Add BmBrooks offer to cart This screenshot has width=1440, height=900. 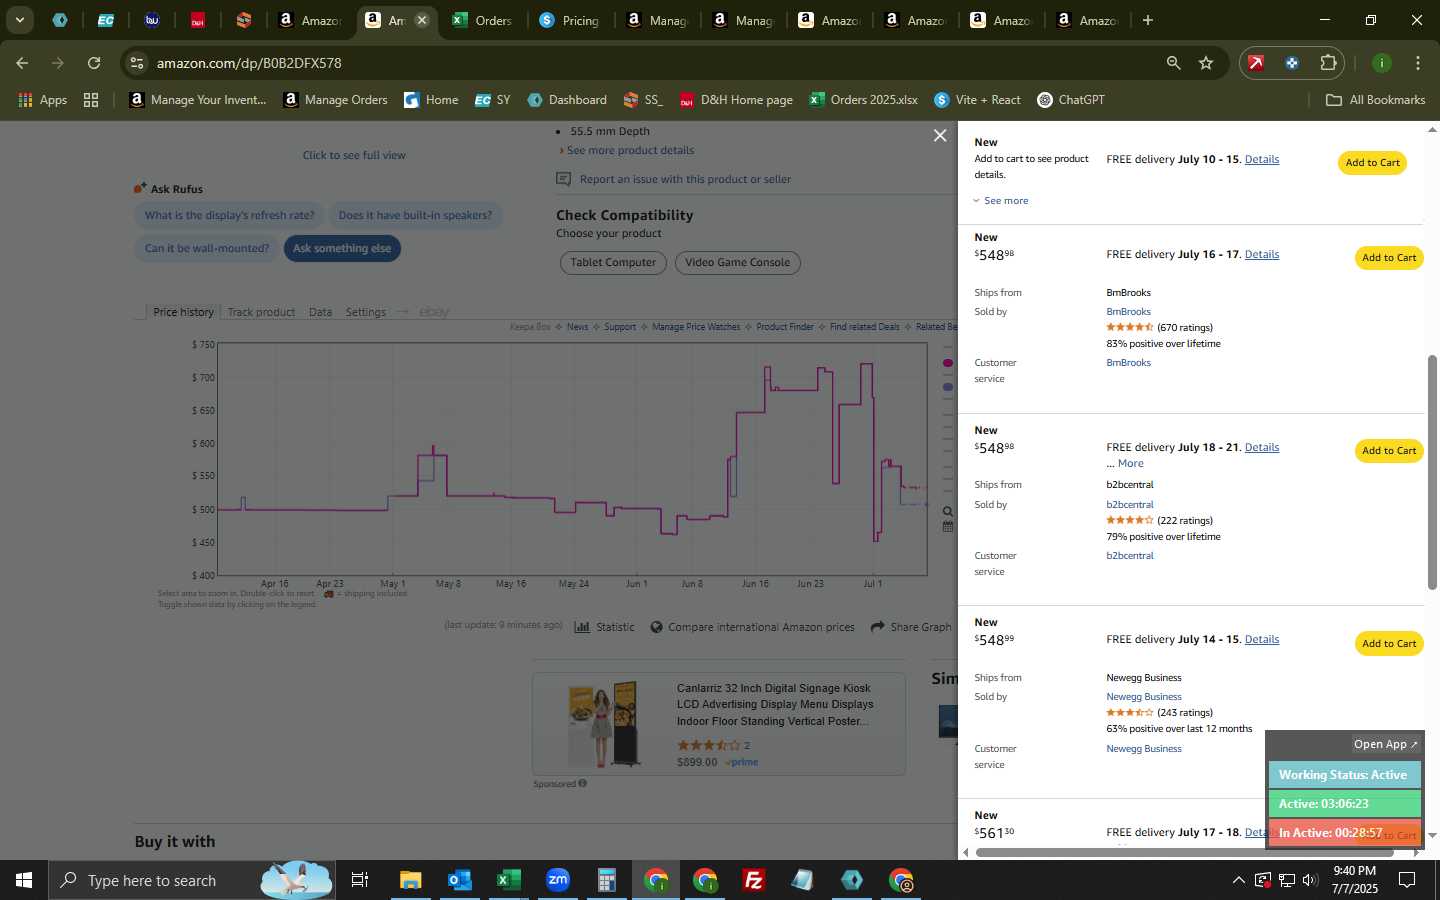click(1389, 258)
